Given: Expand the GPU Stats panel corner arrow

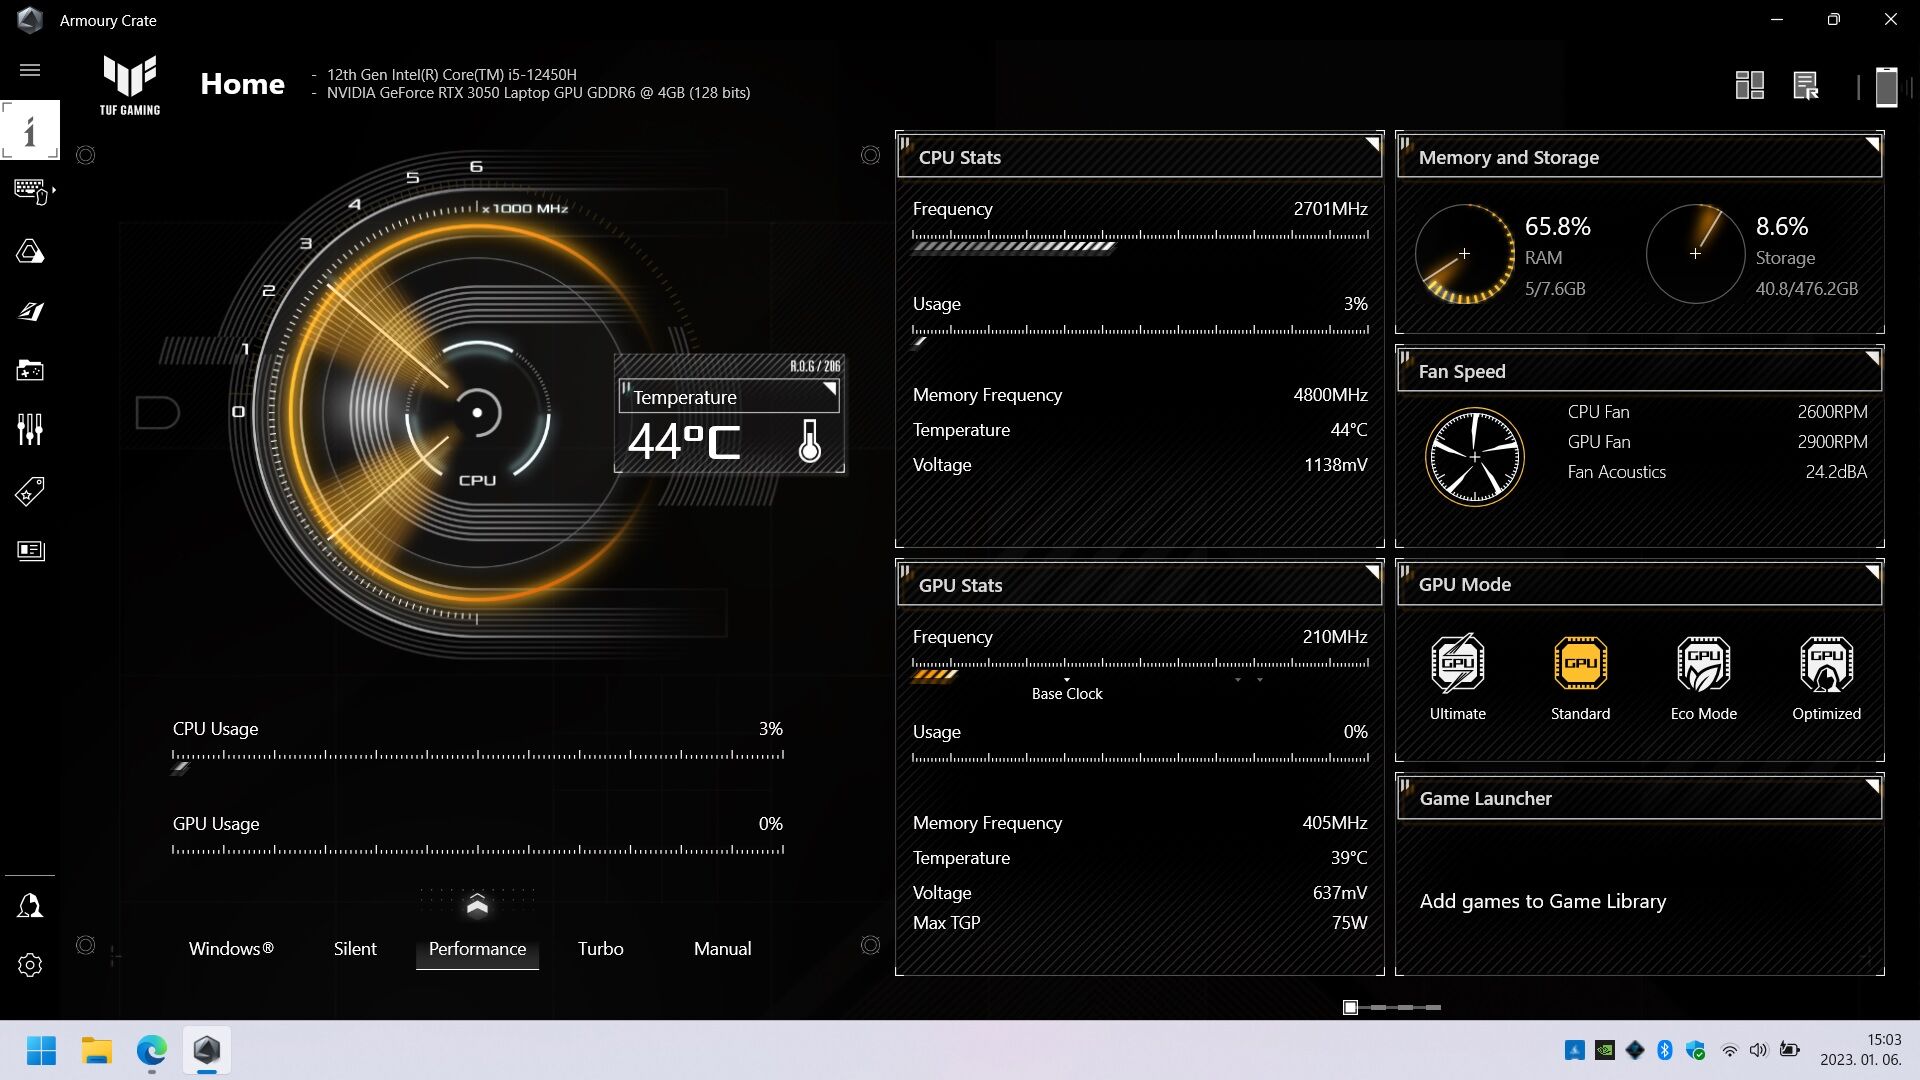Looking at the screenshot, I should (1373, 572).
